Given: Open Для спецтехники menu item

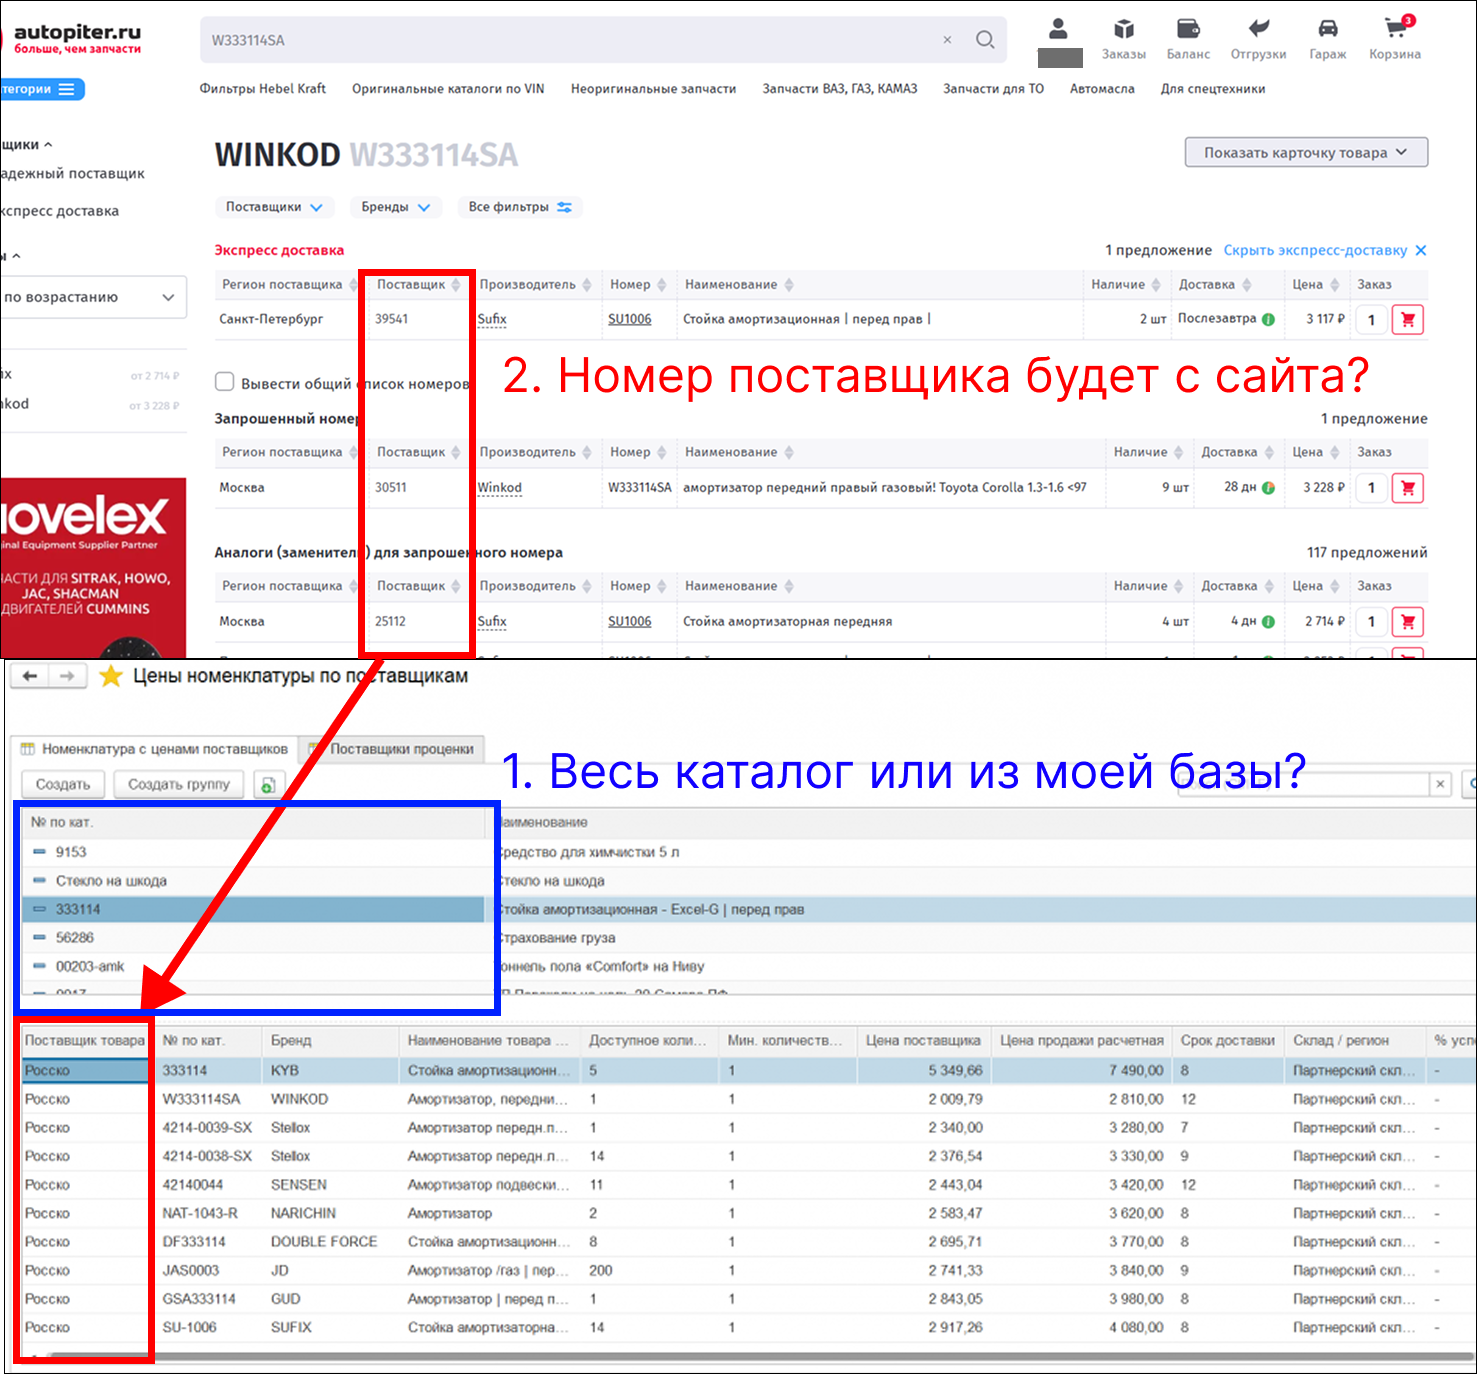Looking at the screenshot, I should click(x=1213, y=89).
